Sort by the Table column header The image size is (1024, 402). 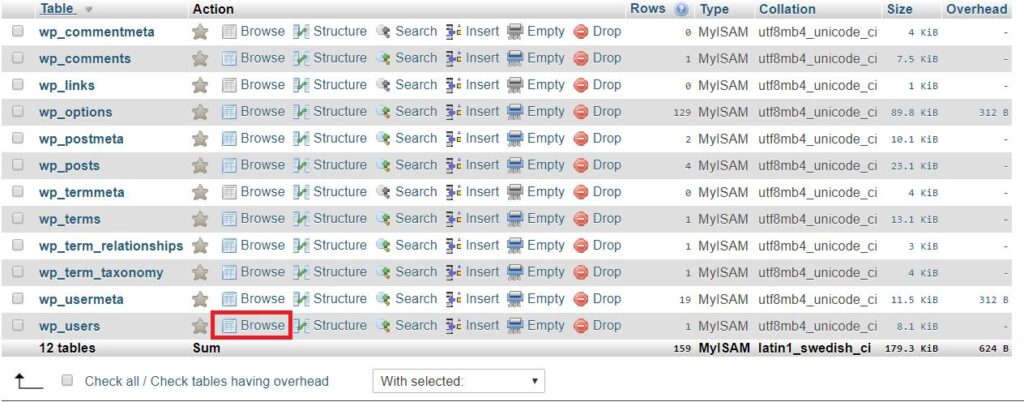click(58, 9)
